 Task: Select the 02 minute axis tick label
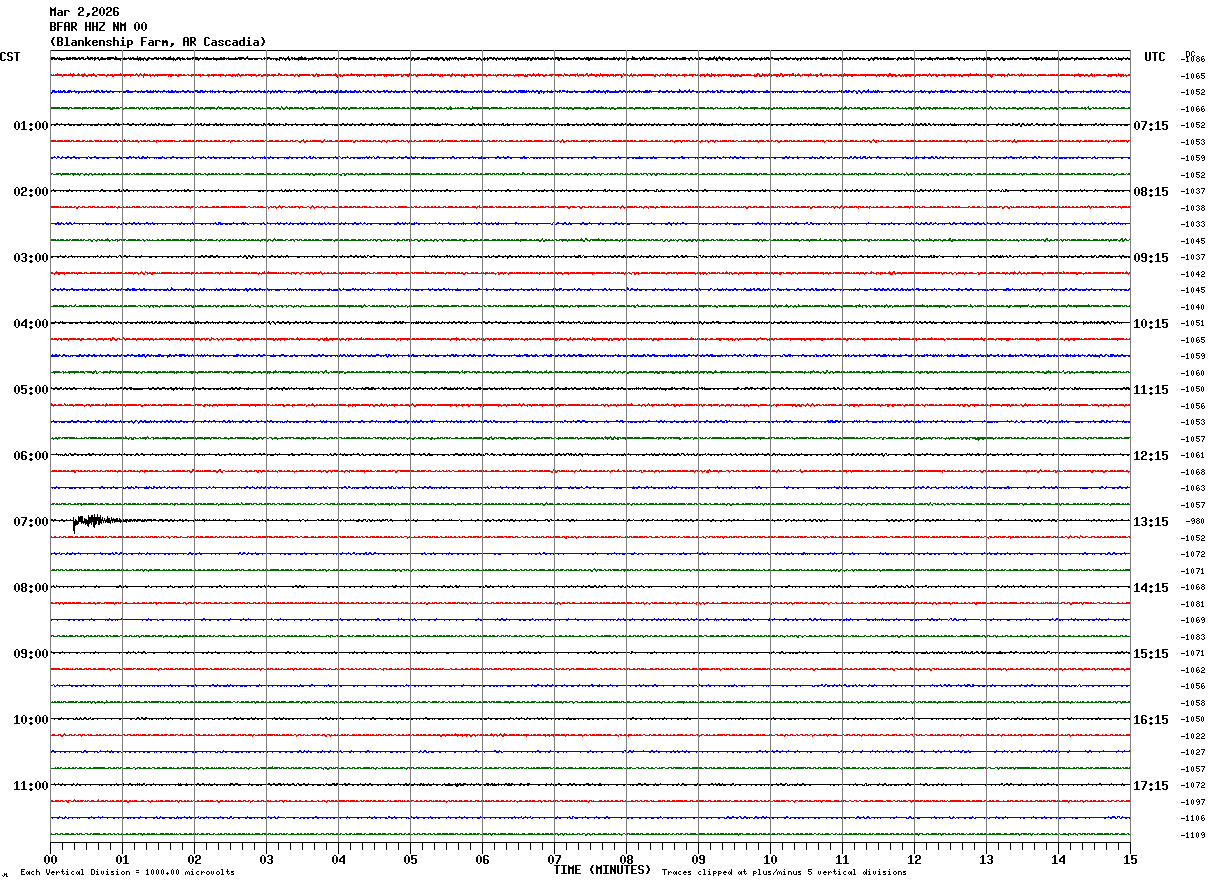[x=194, y=859]
